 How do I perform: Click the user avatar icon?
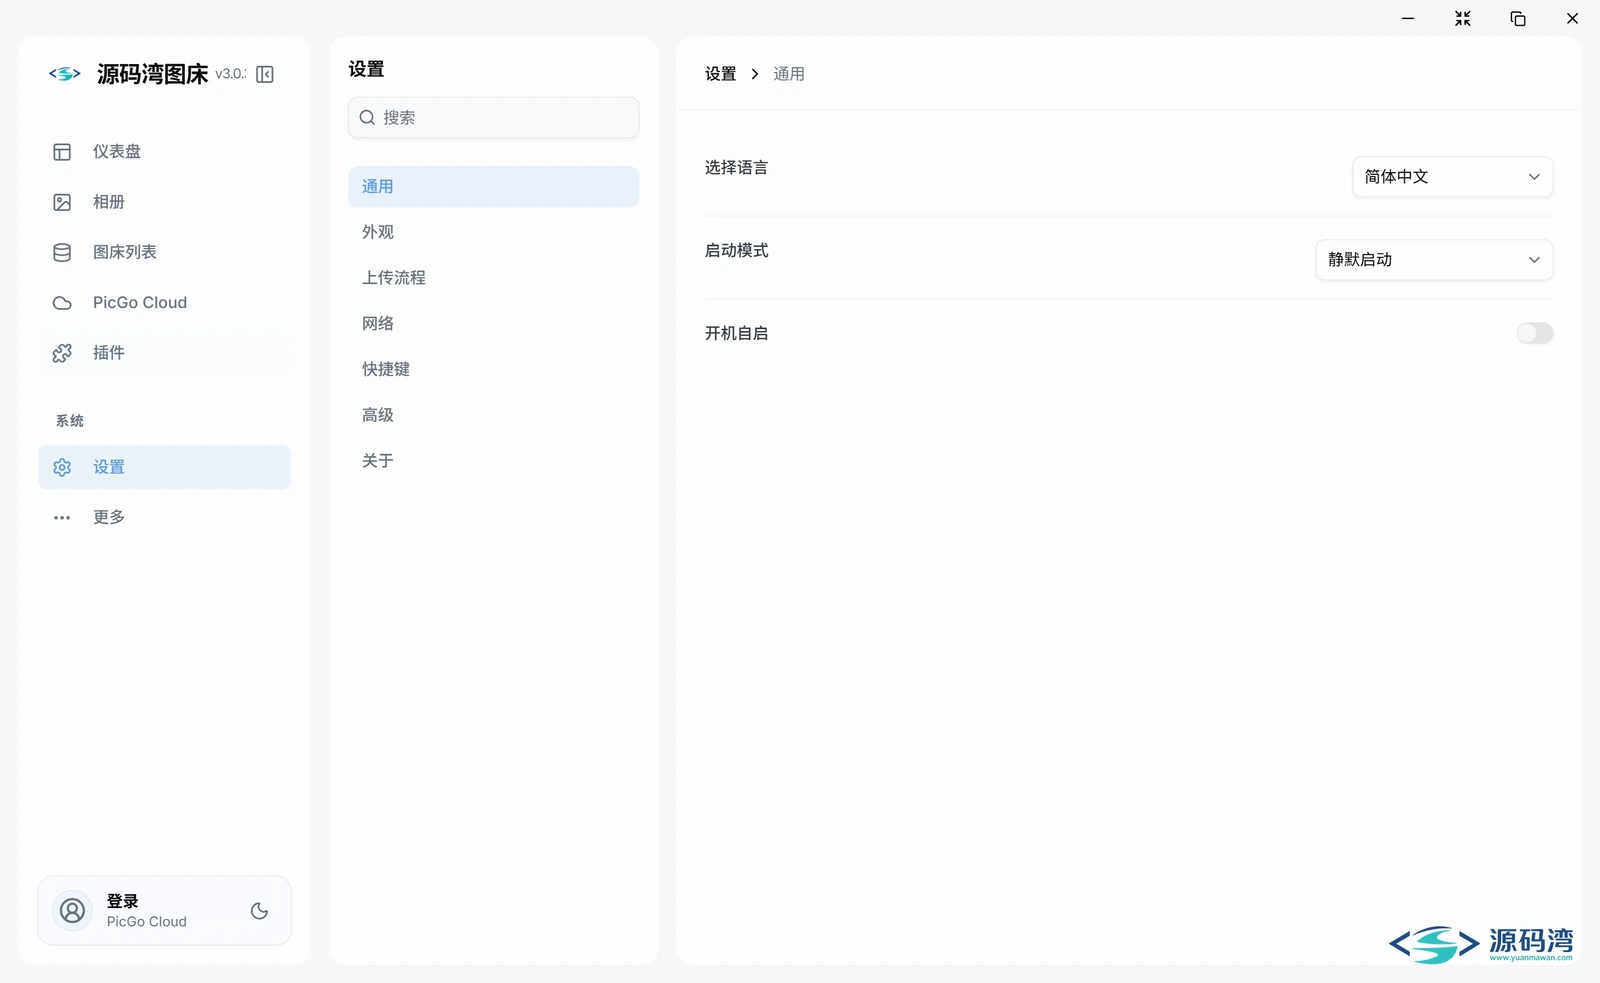click(72, 911)
